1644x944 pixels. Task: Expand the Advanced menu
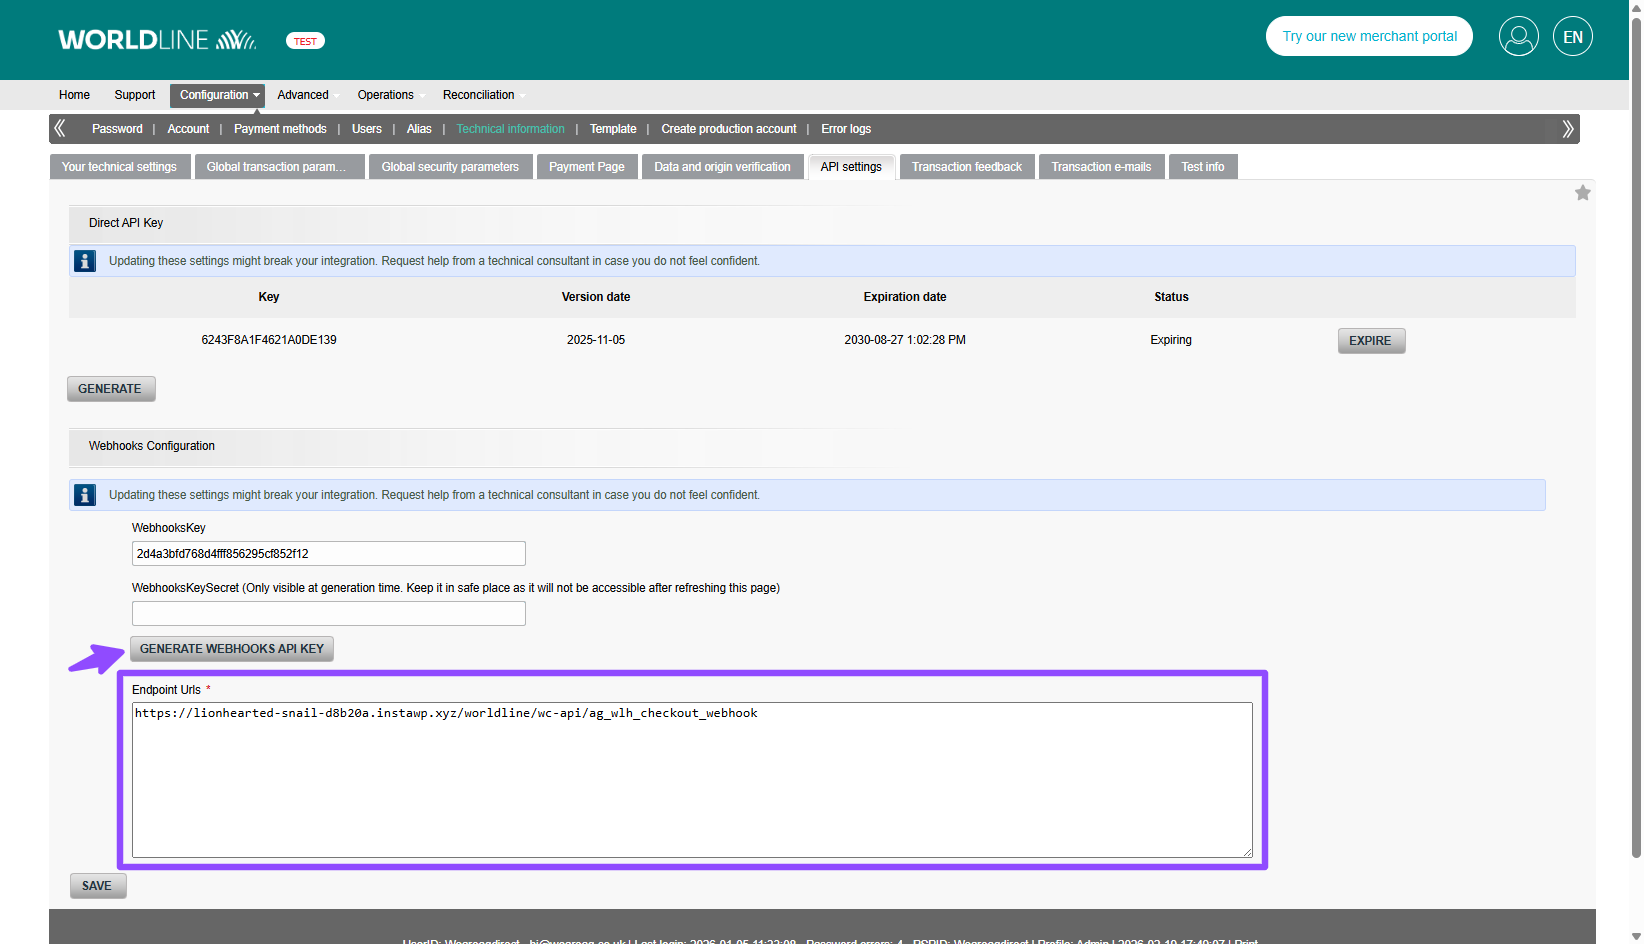coord(303,95)
